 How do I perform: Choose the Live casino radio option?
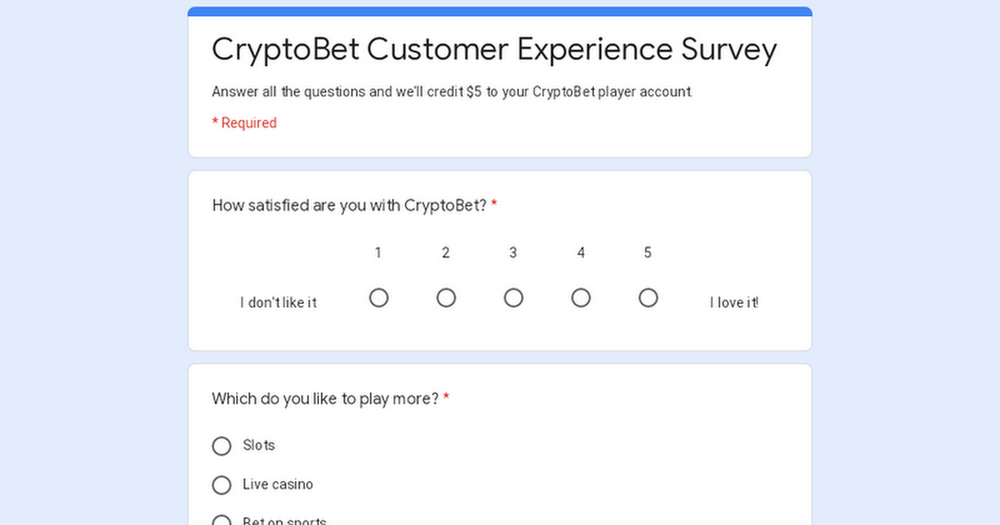coord(221,485)
